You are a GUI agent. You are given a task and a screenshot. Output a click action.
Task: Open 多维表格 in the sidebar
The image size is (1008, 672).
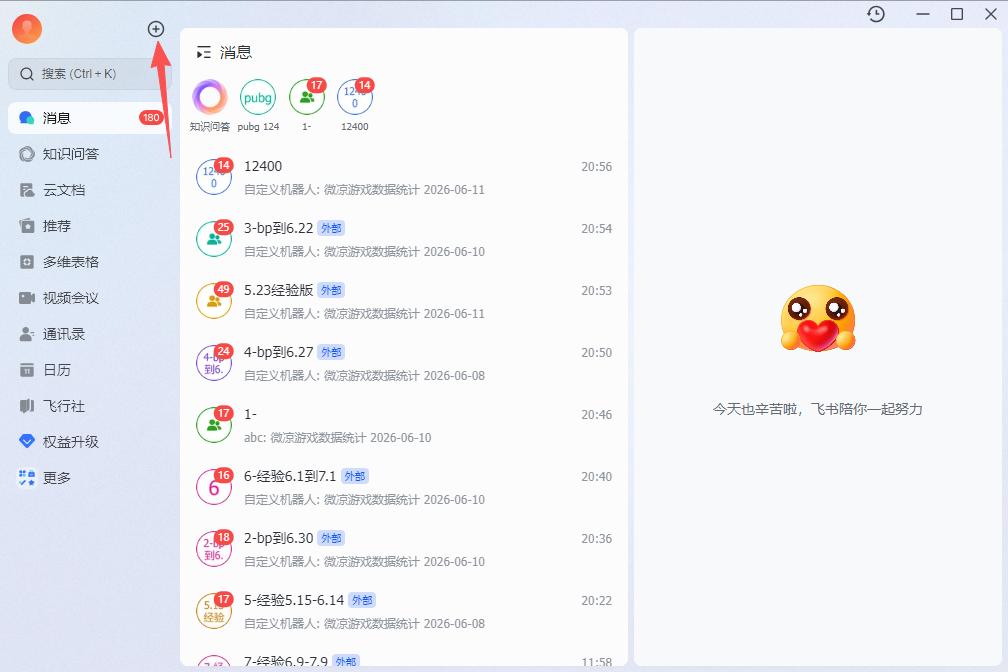point(89,262)
